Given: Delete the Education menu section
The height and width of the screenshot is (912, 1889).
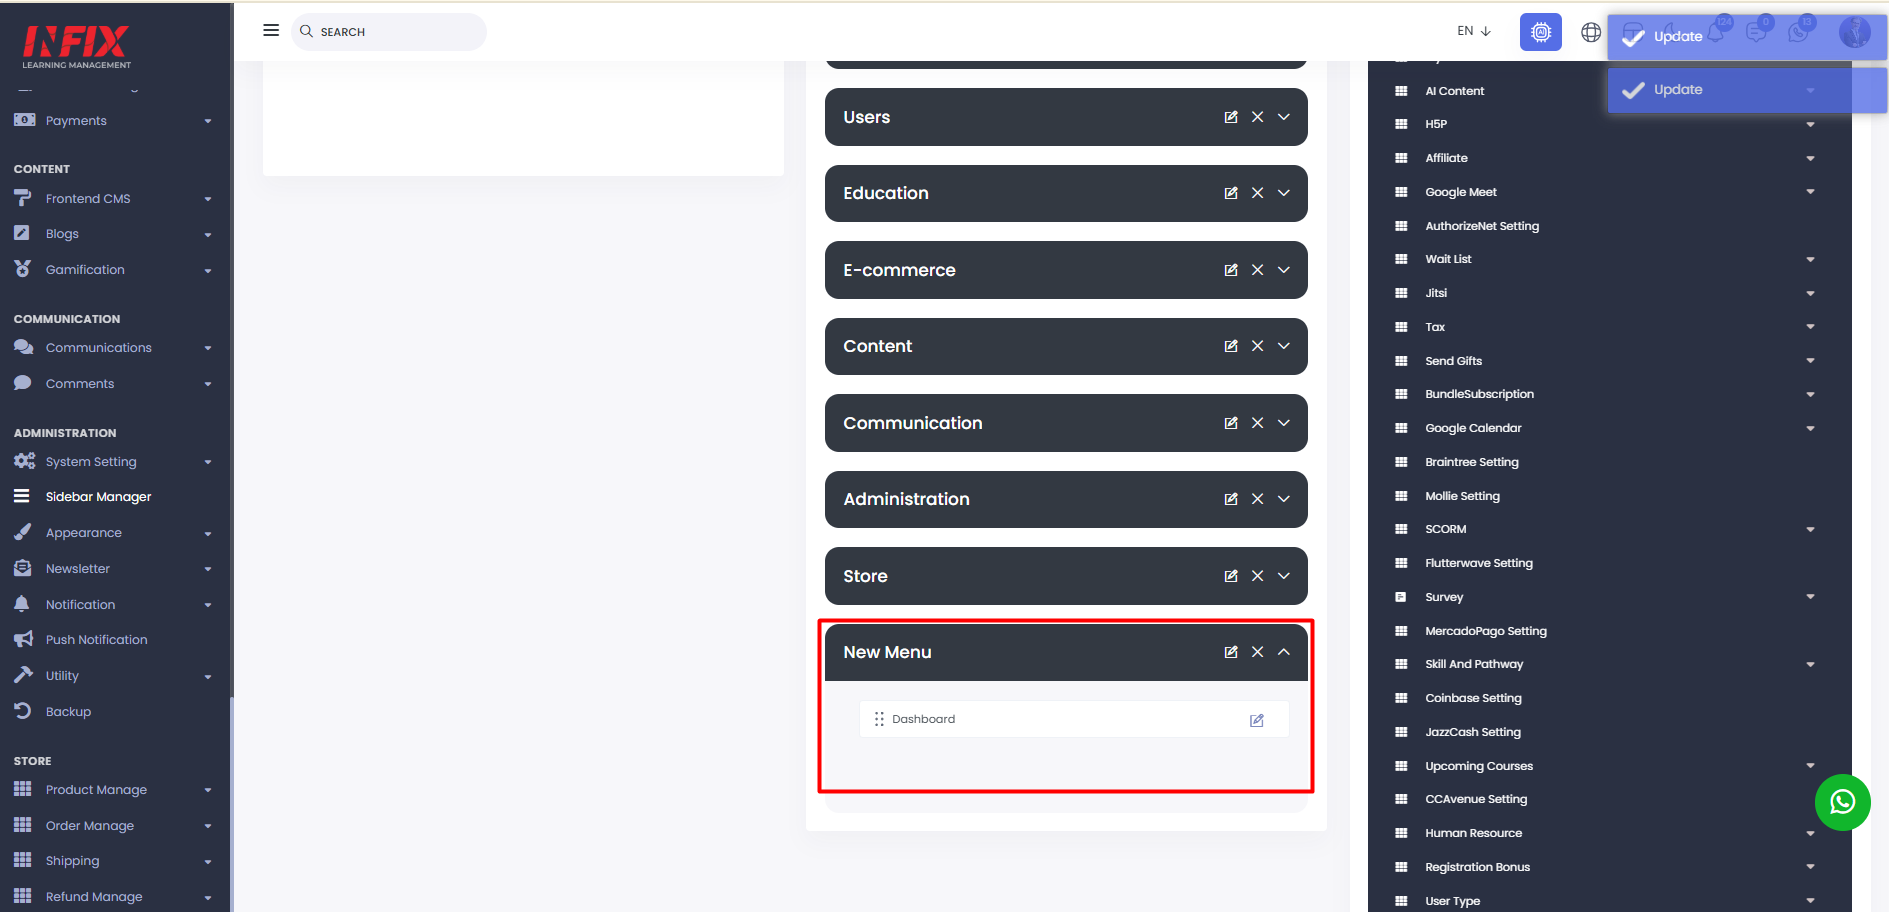Looking at the screenshot, I should (1258, 193).
